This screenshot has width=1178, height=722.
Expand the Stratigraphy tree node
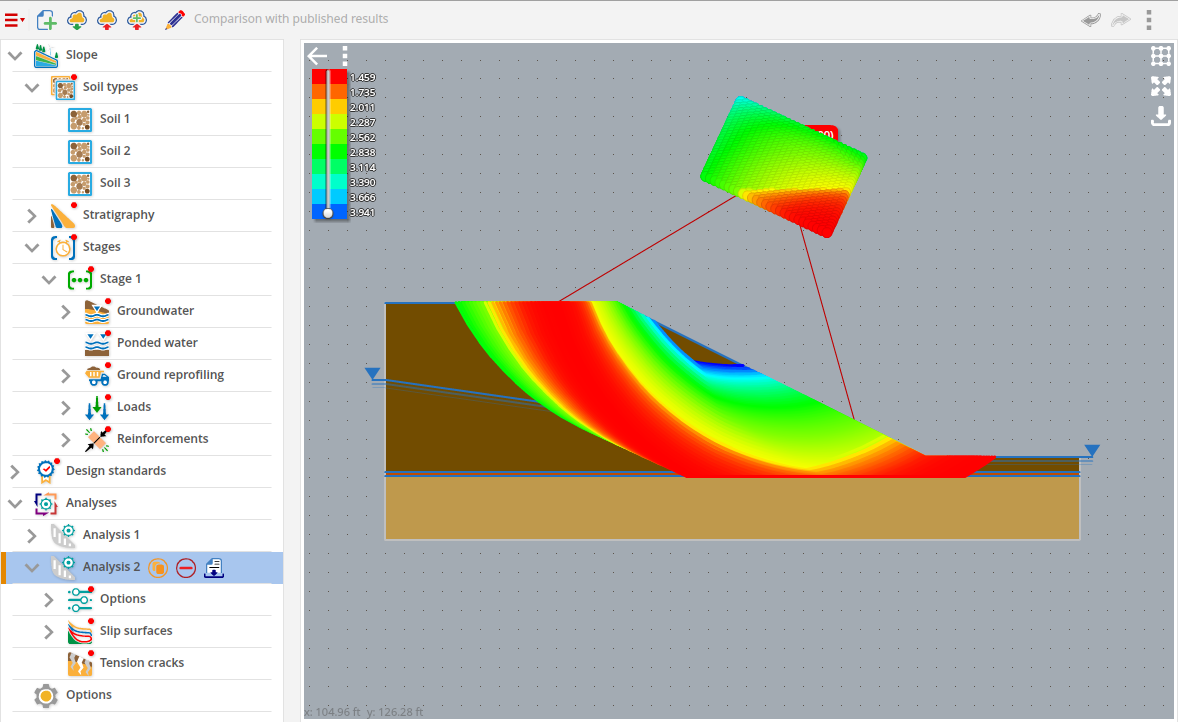32,215
